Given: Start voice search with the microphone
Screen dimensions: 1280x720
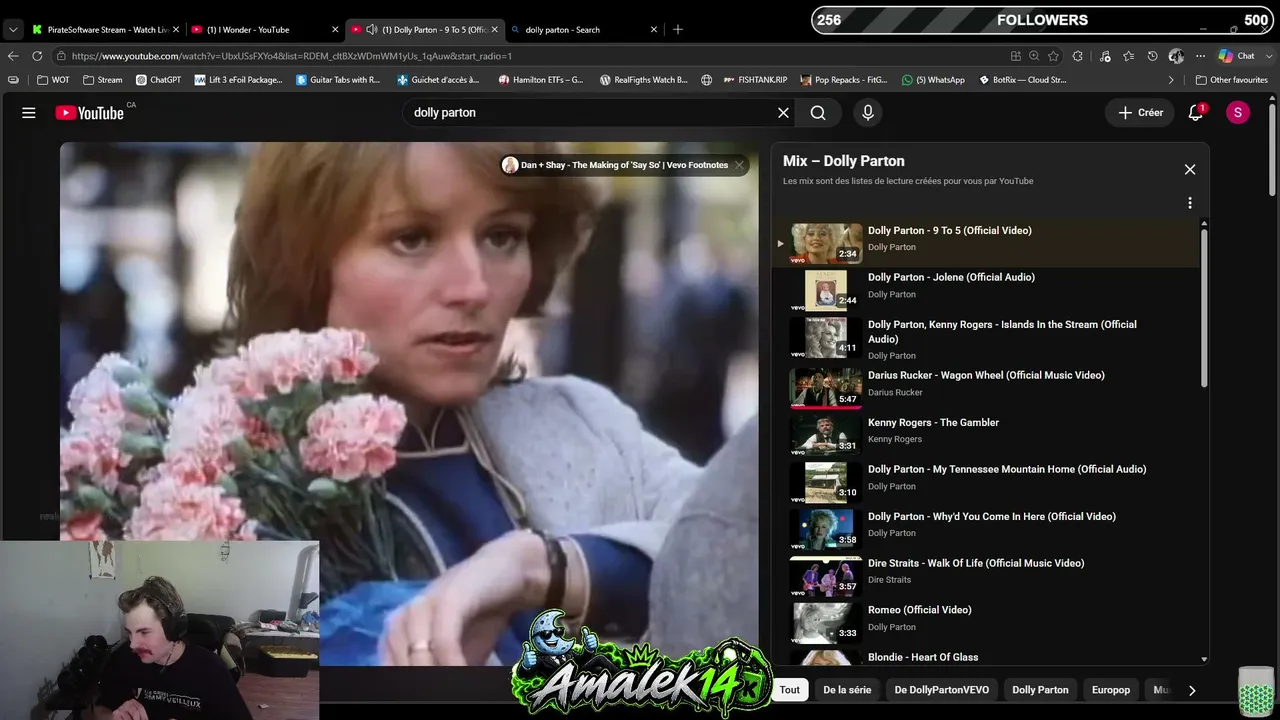Looking at the screenshot, I should pyautogui.click(x=868, y=113).
